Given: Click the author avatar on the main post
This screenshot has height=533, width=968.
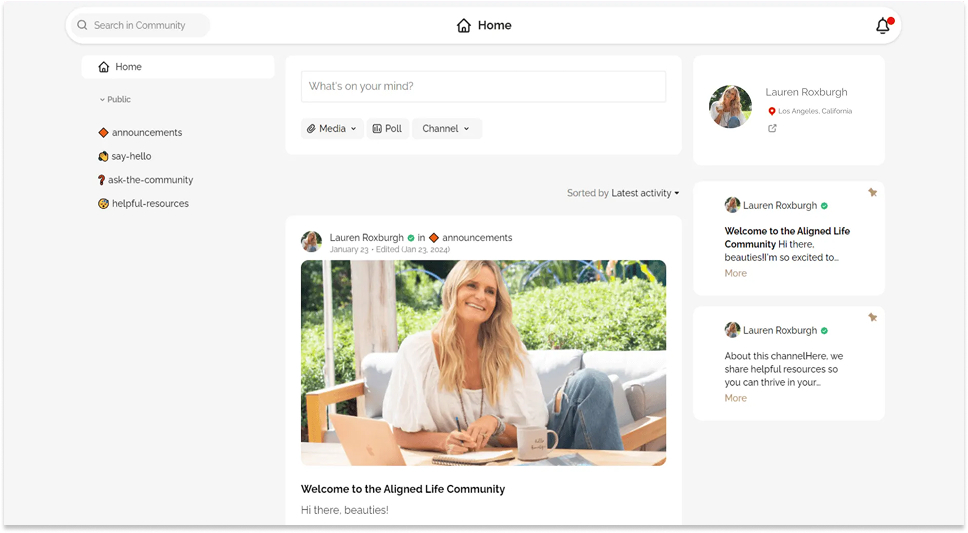Looking at the screenshot, I should coord(312,241).
